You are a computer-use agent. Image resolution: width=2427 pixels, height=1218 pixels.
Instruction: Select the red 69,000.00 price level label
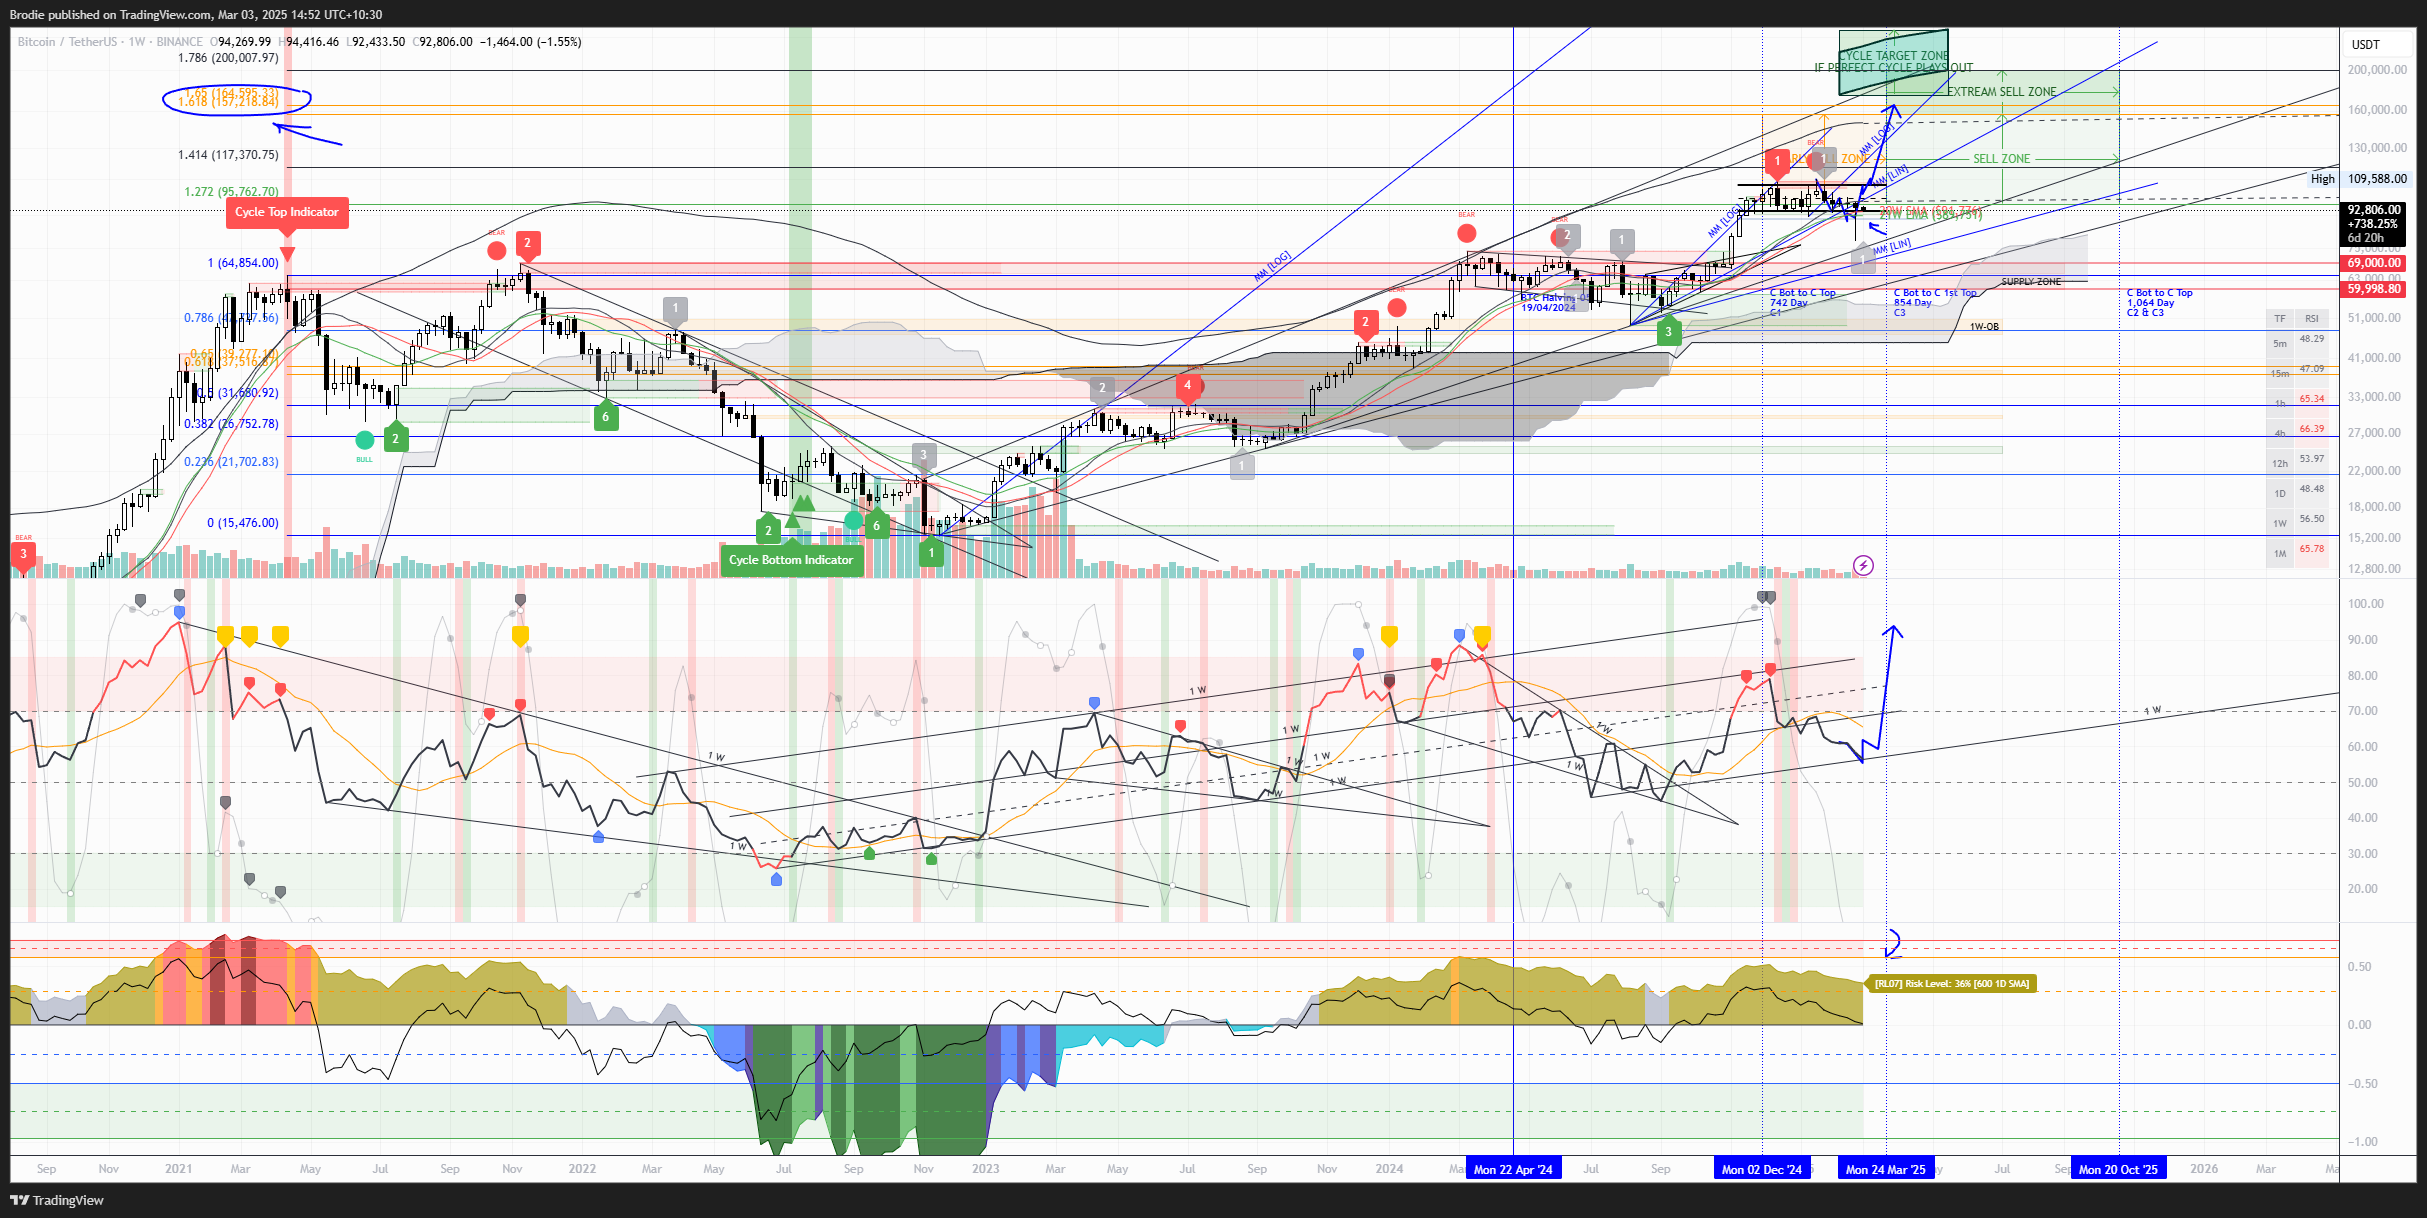coord(2374,263)
